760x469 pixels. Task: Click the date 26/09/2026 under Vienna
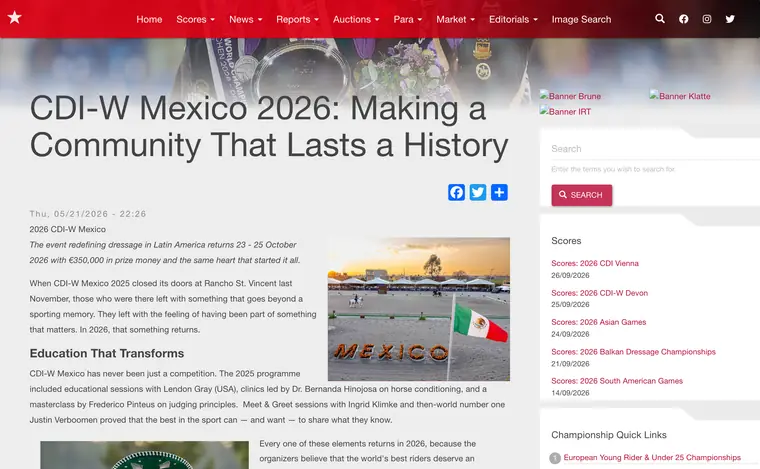(570, 275)
